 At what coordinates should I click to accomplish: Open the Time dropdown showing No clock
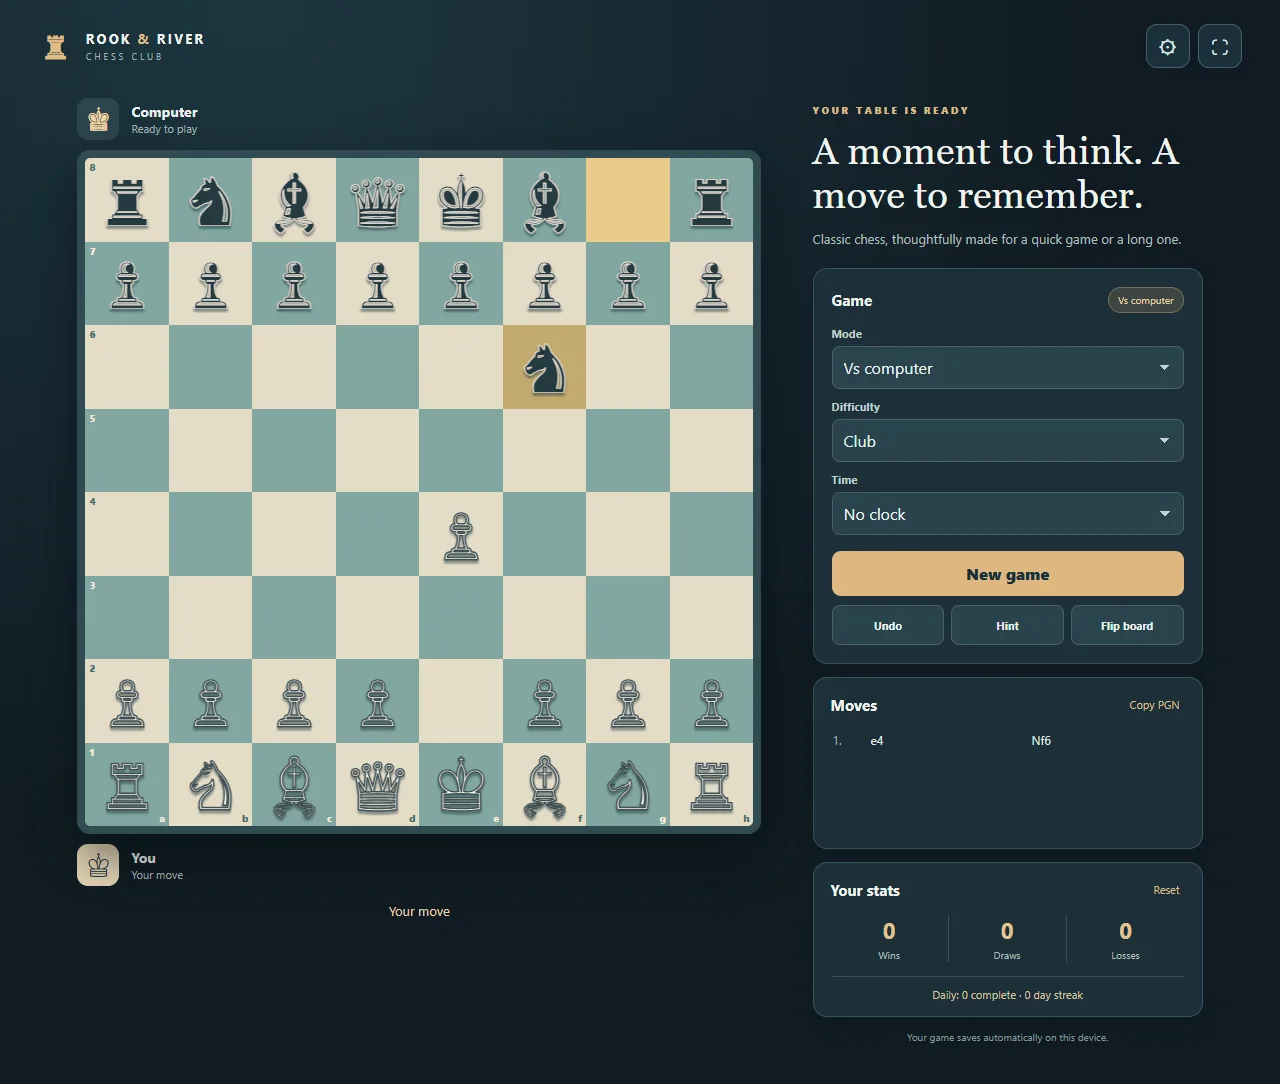click(1007, 514)
